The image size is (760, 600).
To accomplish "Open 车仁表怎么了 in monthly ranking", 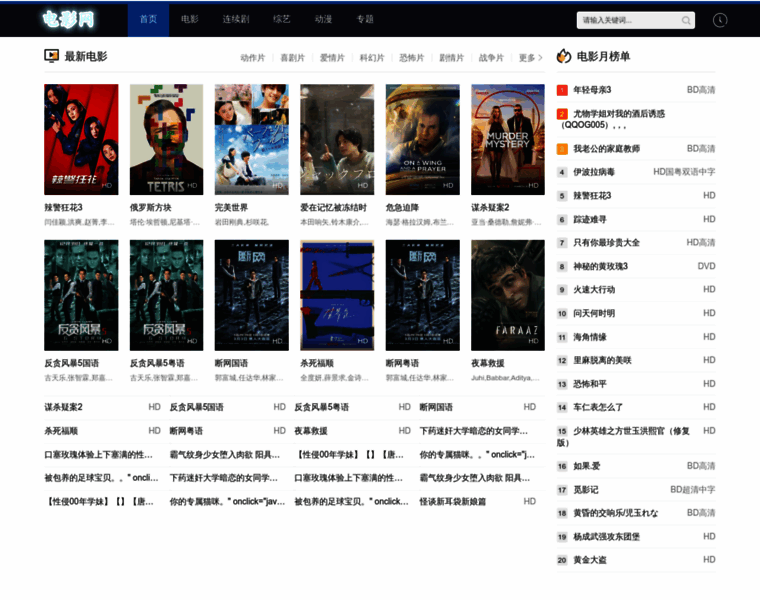I will (598, 408).
